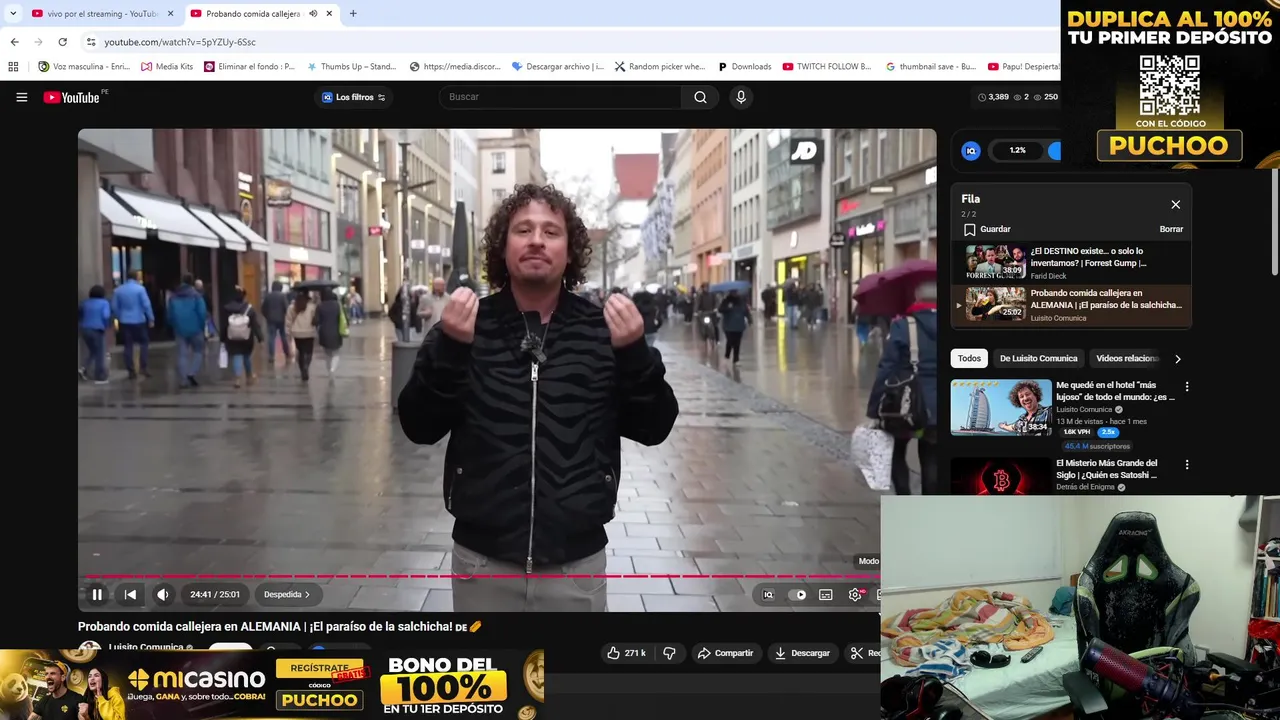The image size is (1280, 720).
Task: Mute the video volume
Action: [x=163, y=594]
